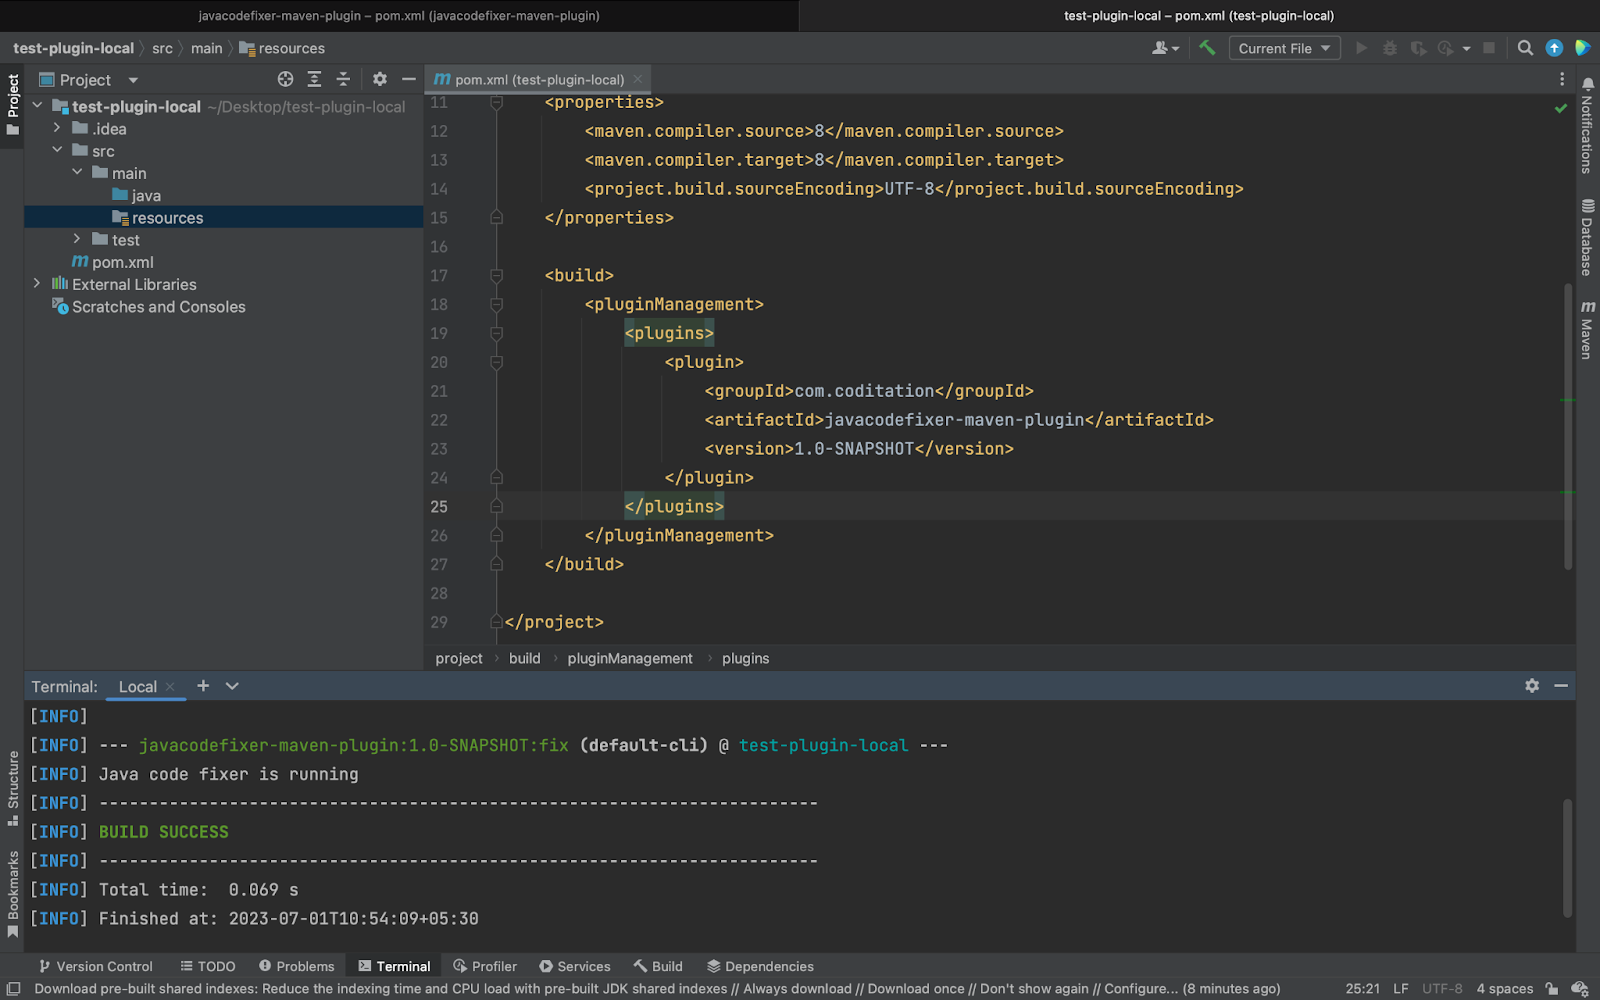This screenshot has width=1600, height=1000.
Task: Open the Current File run configuration dropdown
Action: 1284,48
